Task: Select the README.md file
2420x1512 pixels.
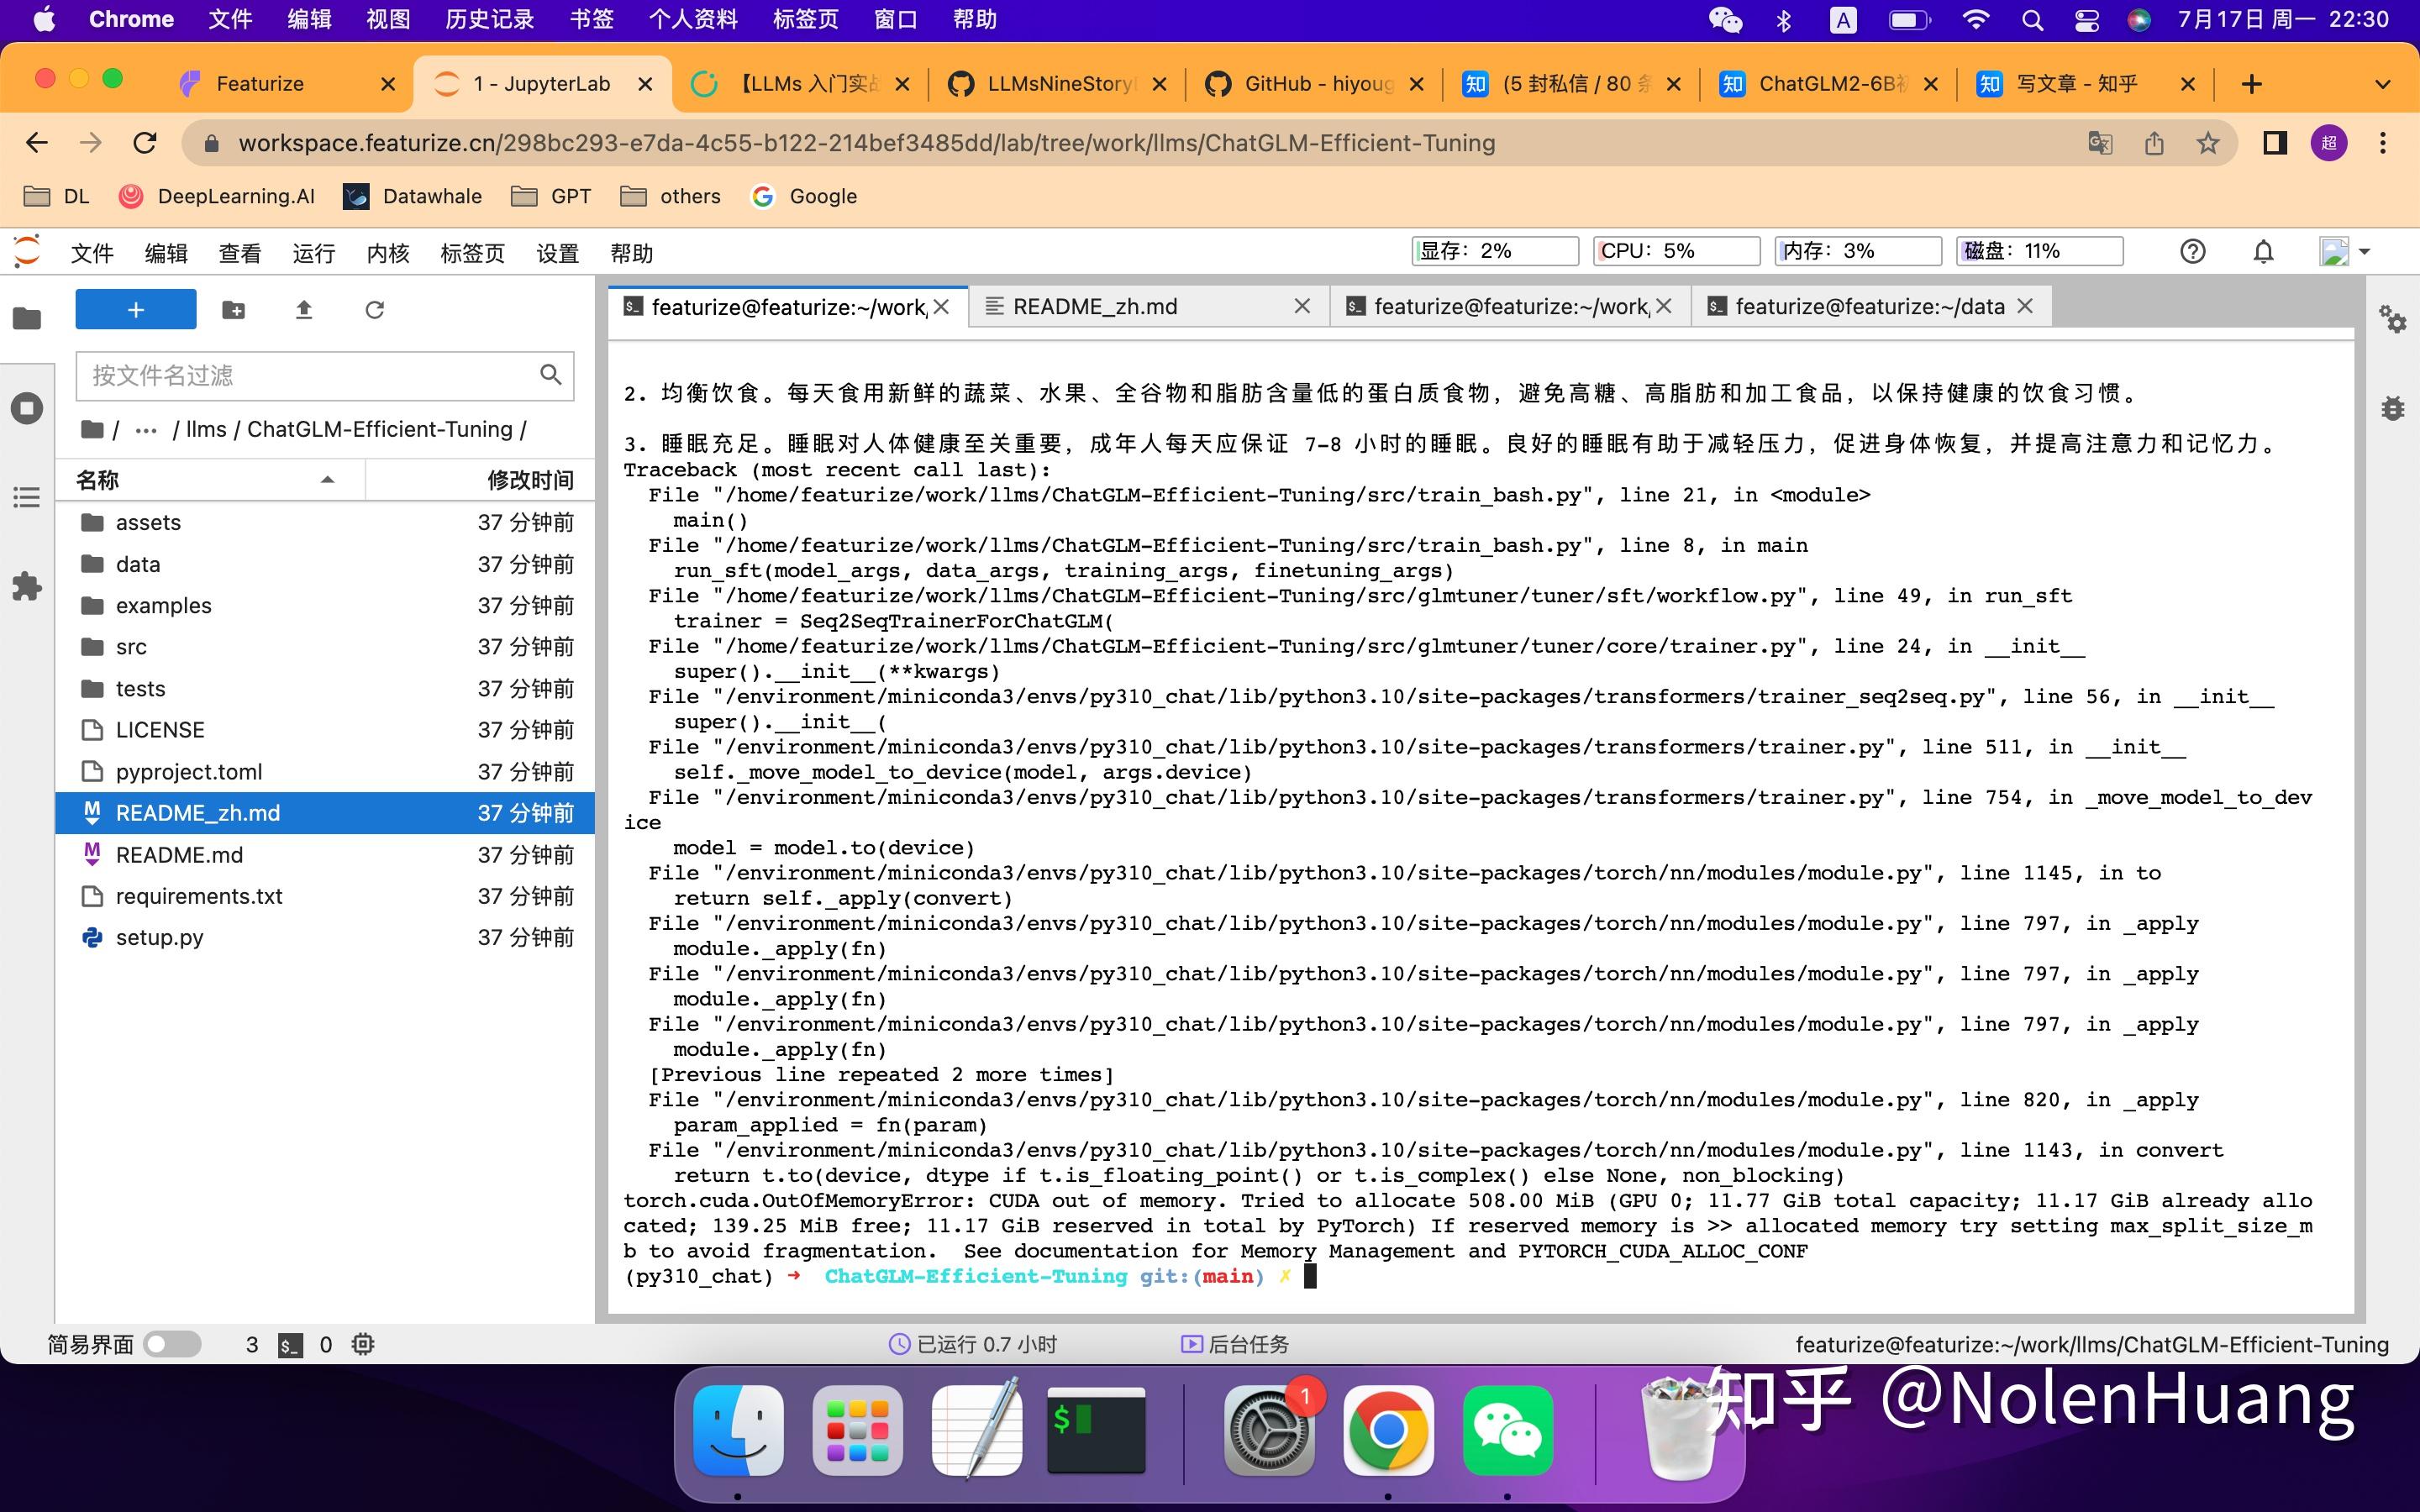Action: click(x=325, y=855)
